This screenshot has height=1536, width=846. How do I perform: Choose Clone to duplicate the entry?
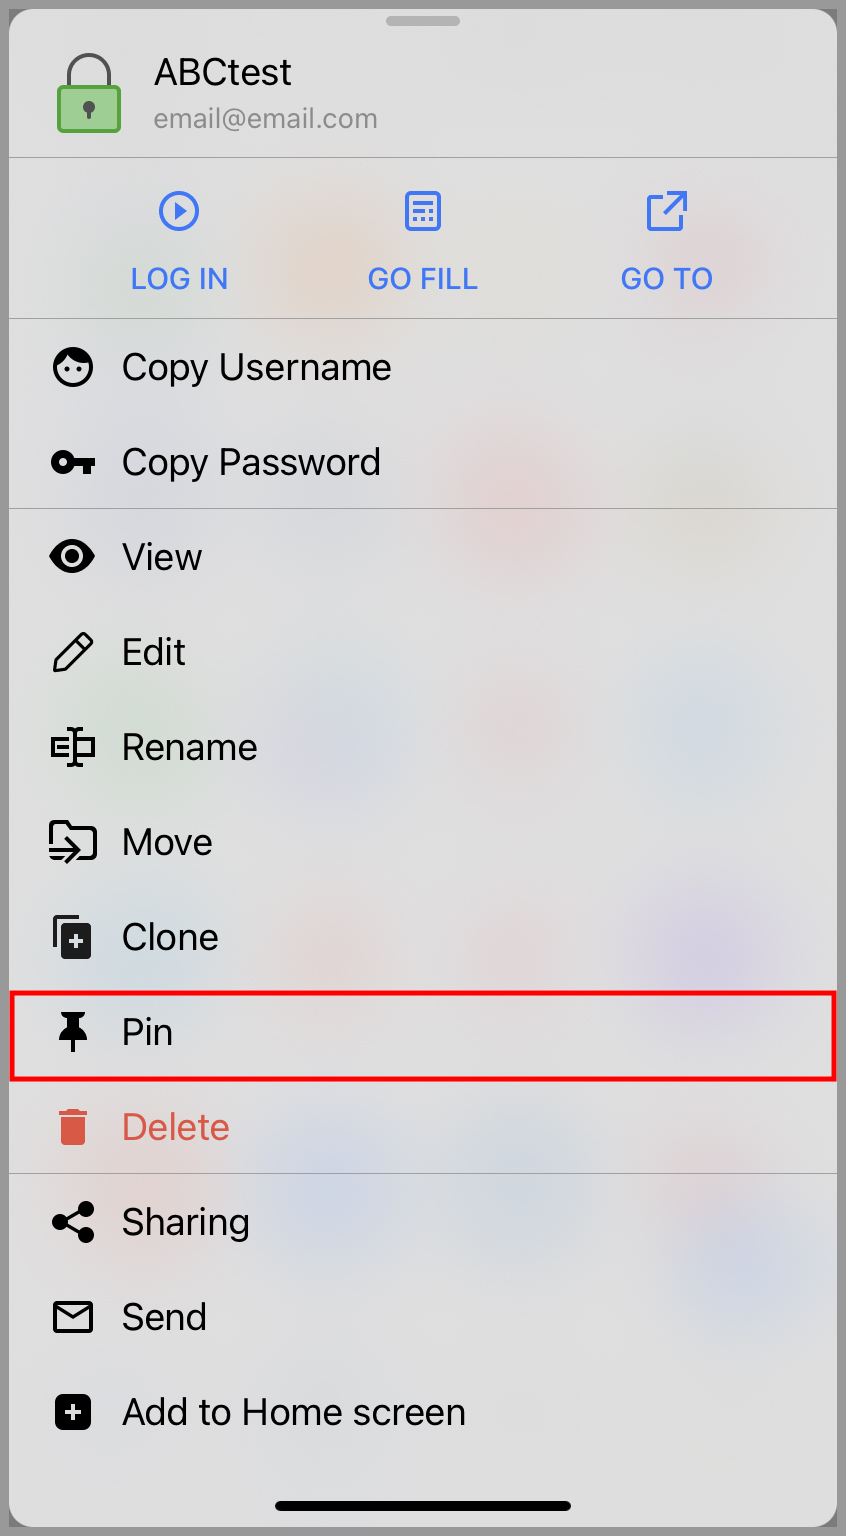click(170, 936)
